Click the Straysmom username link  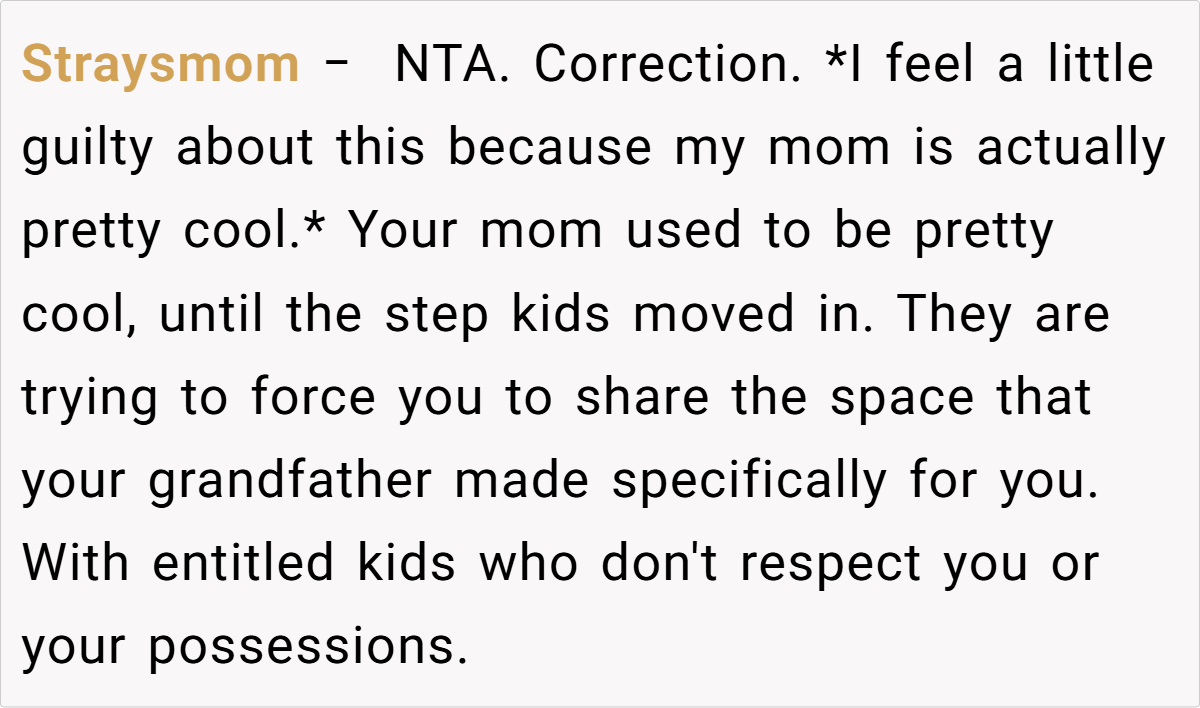point(160,65)
